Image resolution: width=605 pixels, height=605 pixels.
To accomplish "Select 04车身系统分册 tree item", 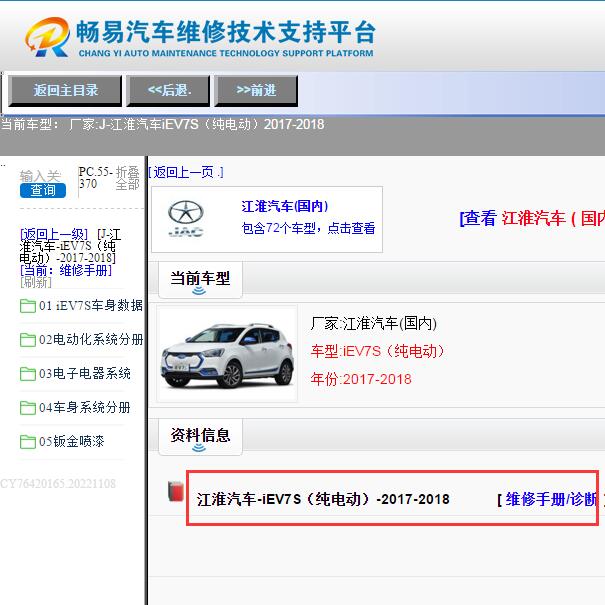I will [84, 407].
